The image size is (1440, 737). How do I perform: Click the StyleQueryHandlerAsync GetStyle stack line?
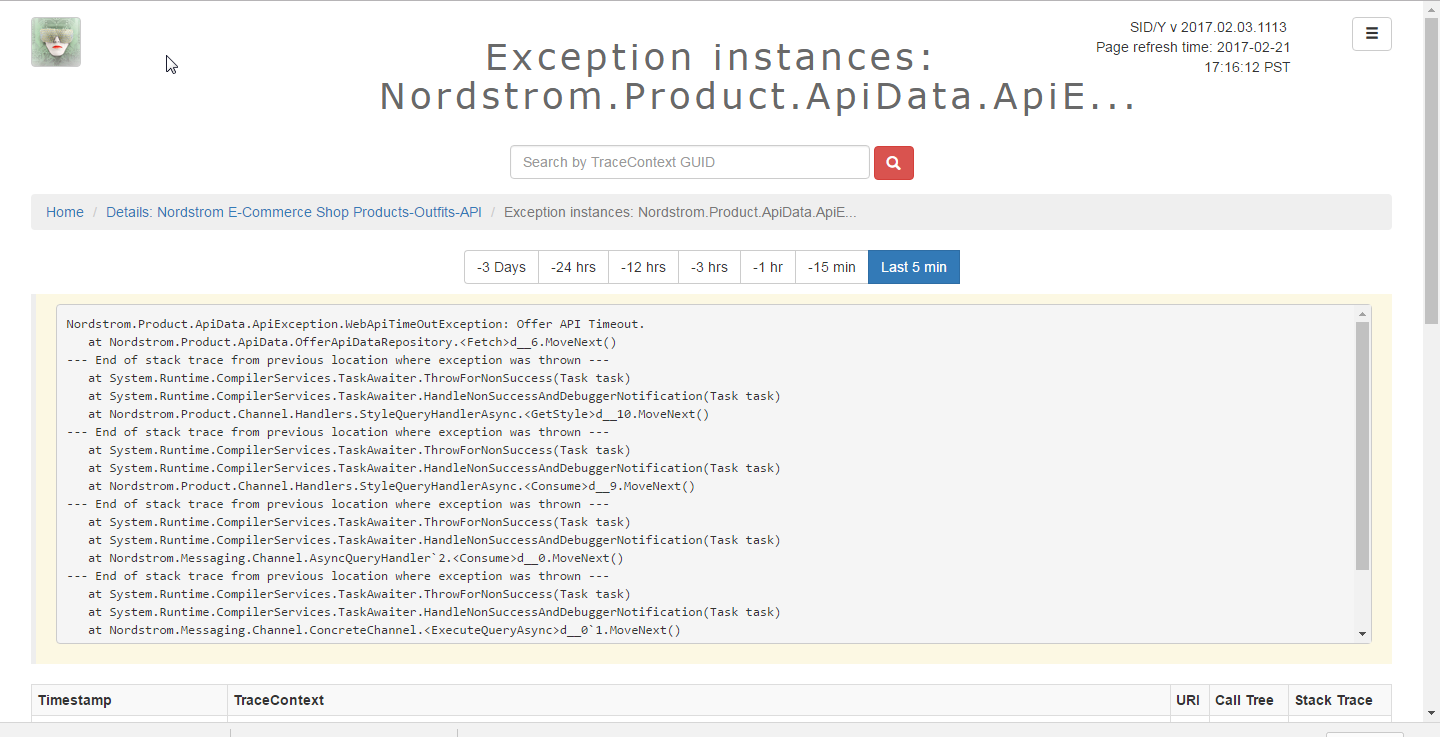coord(398,414)
